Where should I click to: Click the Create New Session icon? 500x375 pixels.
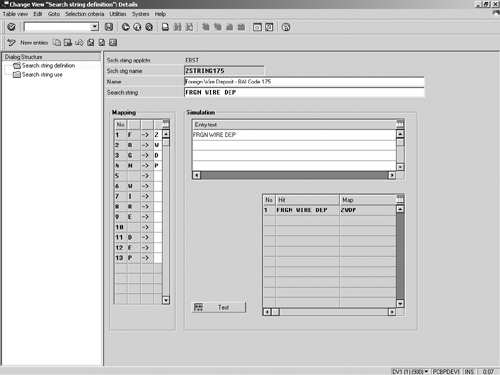(257, 27)
